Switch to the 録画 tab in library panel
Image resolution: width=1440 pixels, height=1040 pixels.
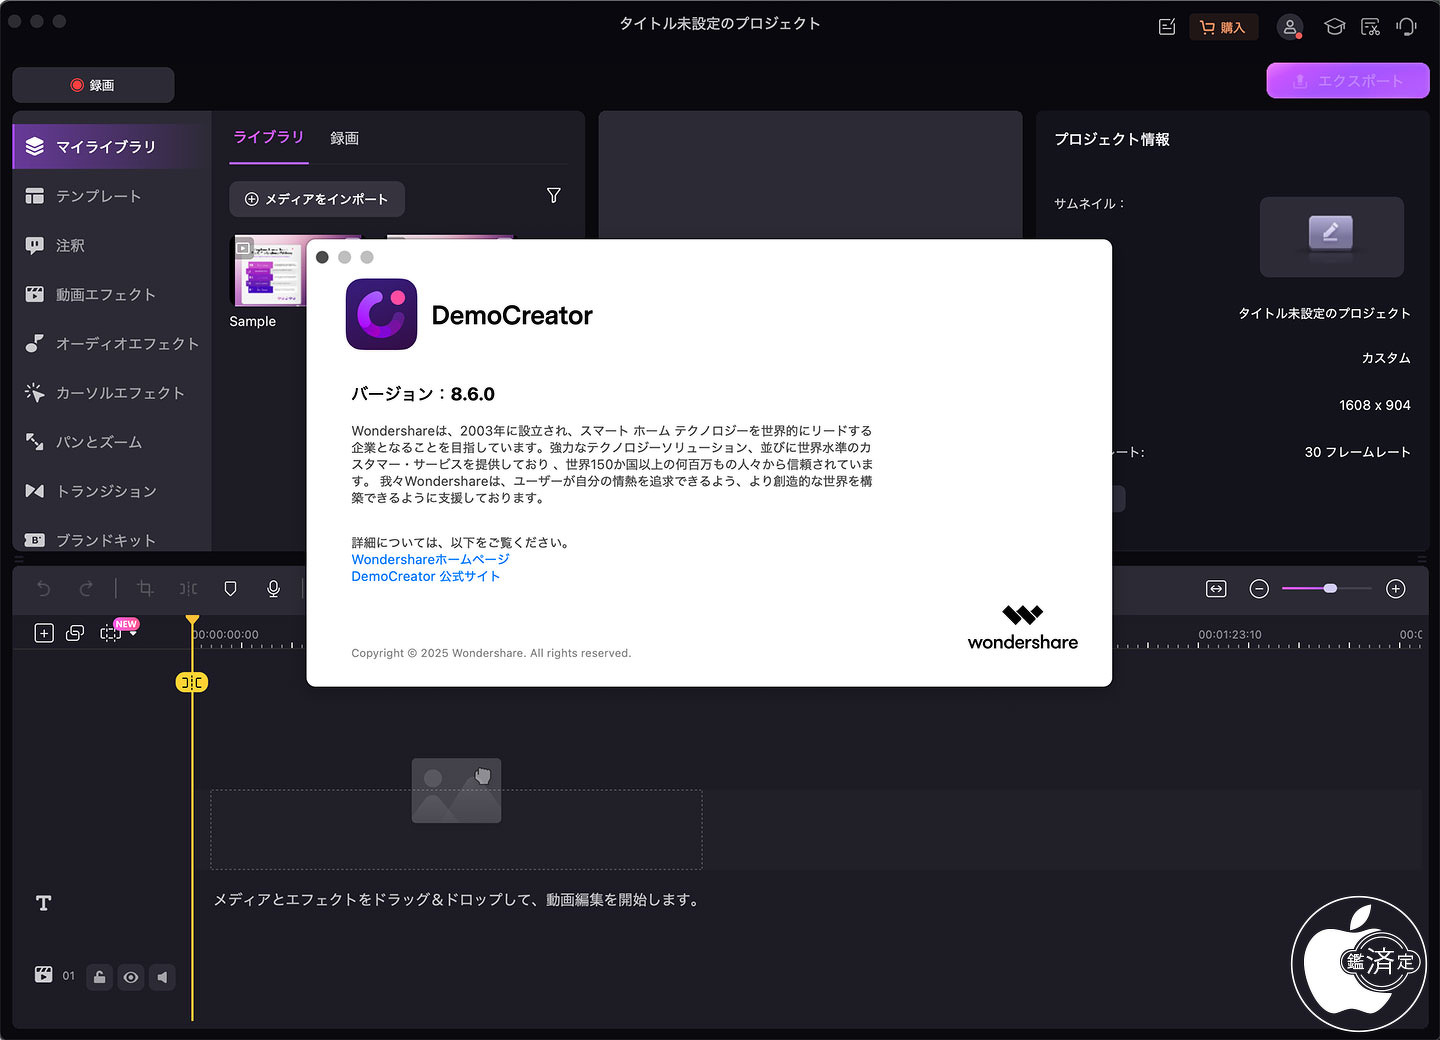tap(344, 138)
